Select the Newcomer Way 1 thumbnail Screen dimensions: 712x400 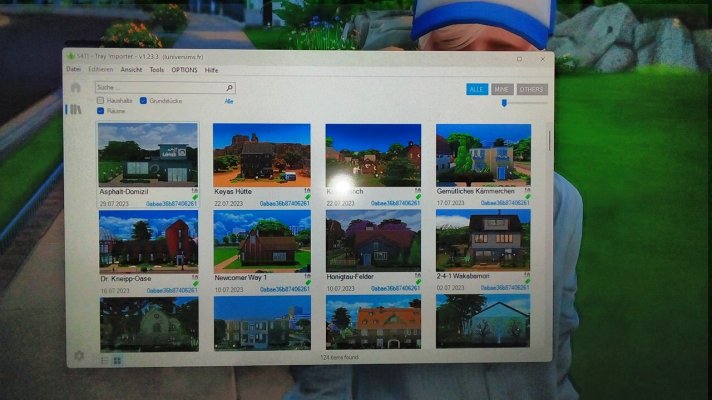[262, 241]
